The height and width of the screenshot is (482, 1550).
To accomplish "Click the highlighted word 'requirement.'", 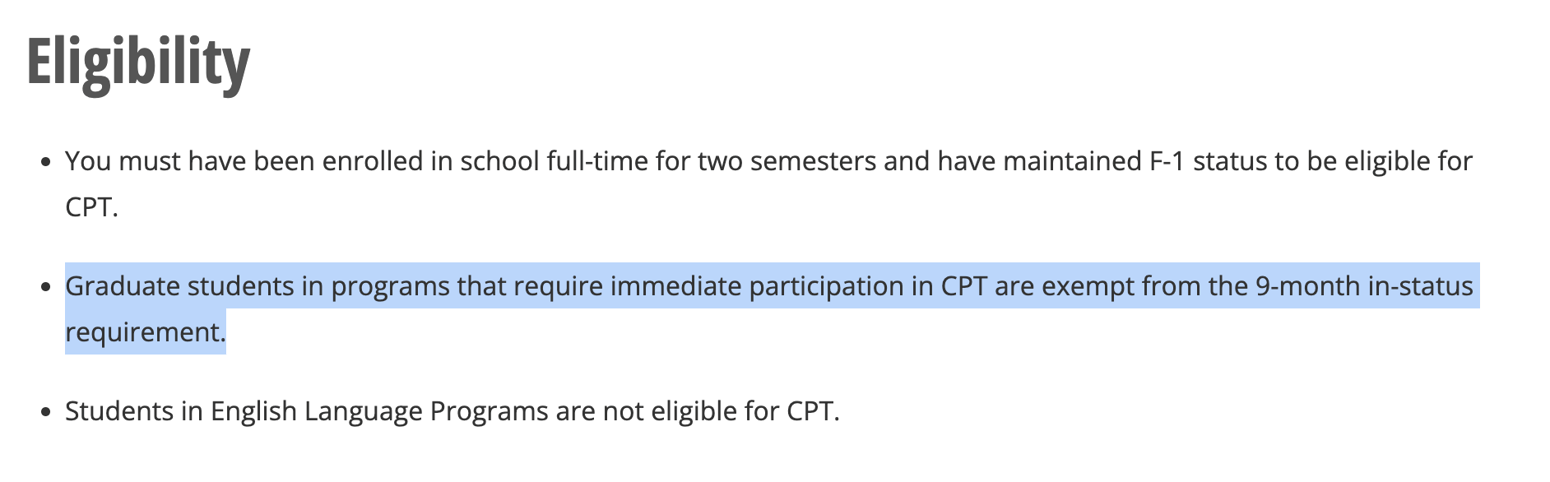I will tap(146, 331).
